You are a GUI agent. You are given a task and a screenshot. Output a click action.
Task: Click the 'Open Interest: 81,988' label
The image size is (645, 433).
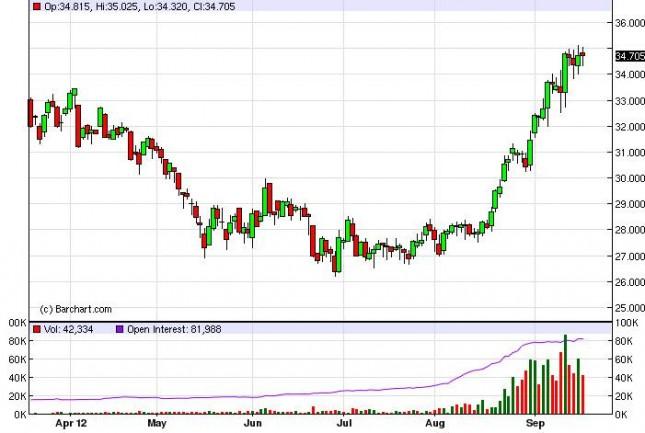point(174,329)
